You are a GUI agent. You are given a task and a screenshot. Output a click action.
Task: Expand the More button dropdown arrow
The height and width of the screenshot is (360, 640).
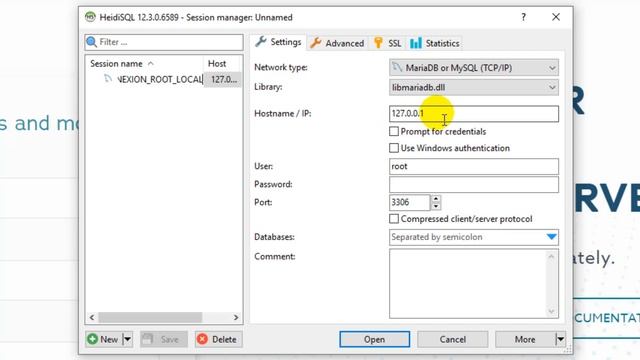560,339
